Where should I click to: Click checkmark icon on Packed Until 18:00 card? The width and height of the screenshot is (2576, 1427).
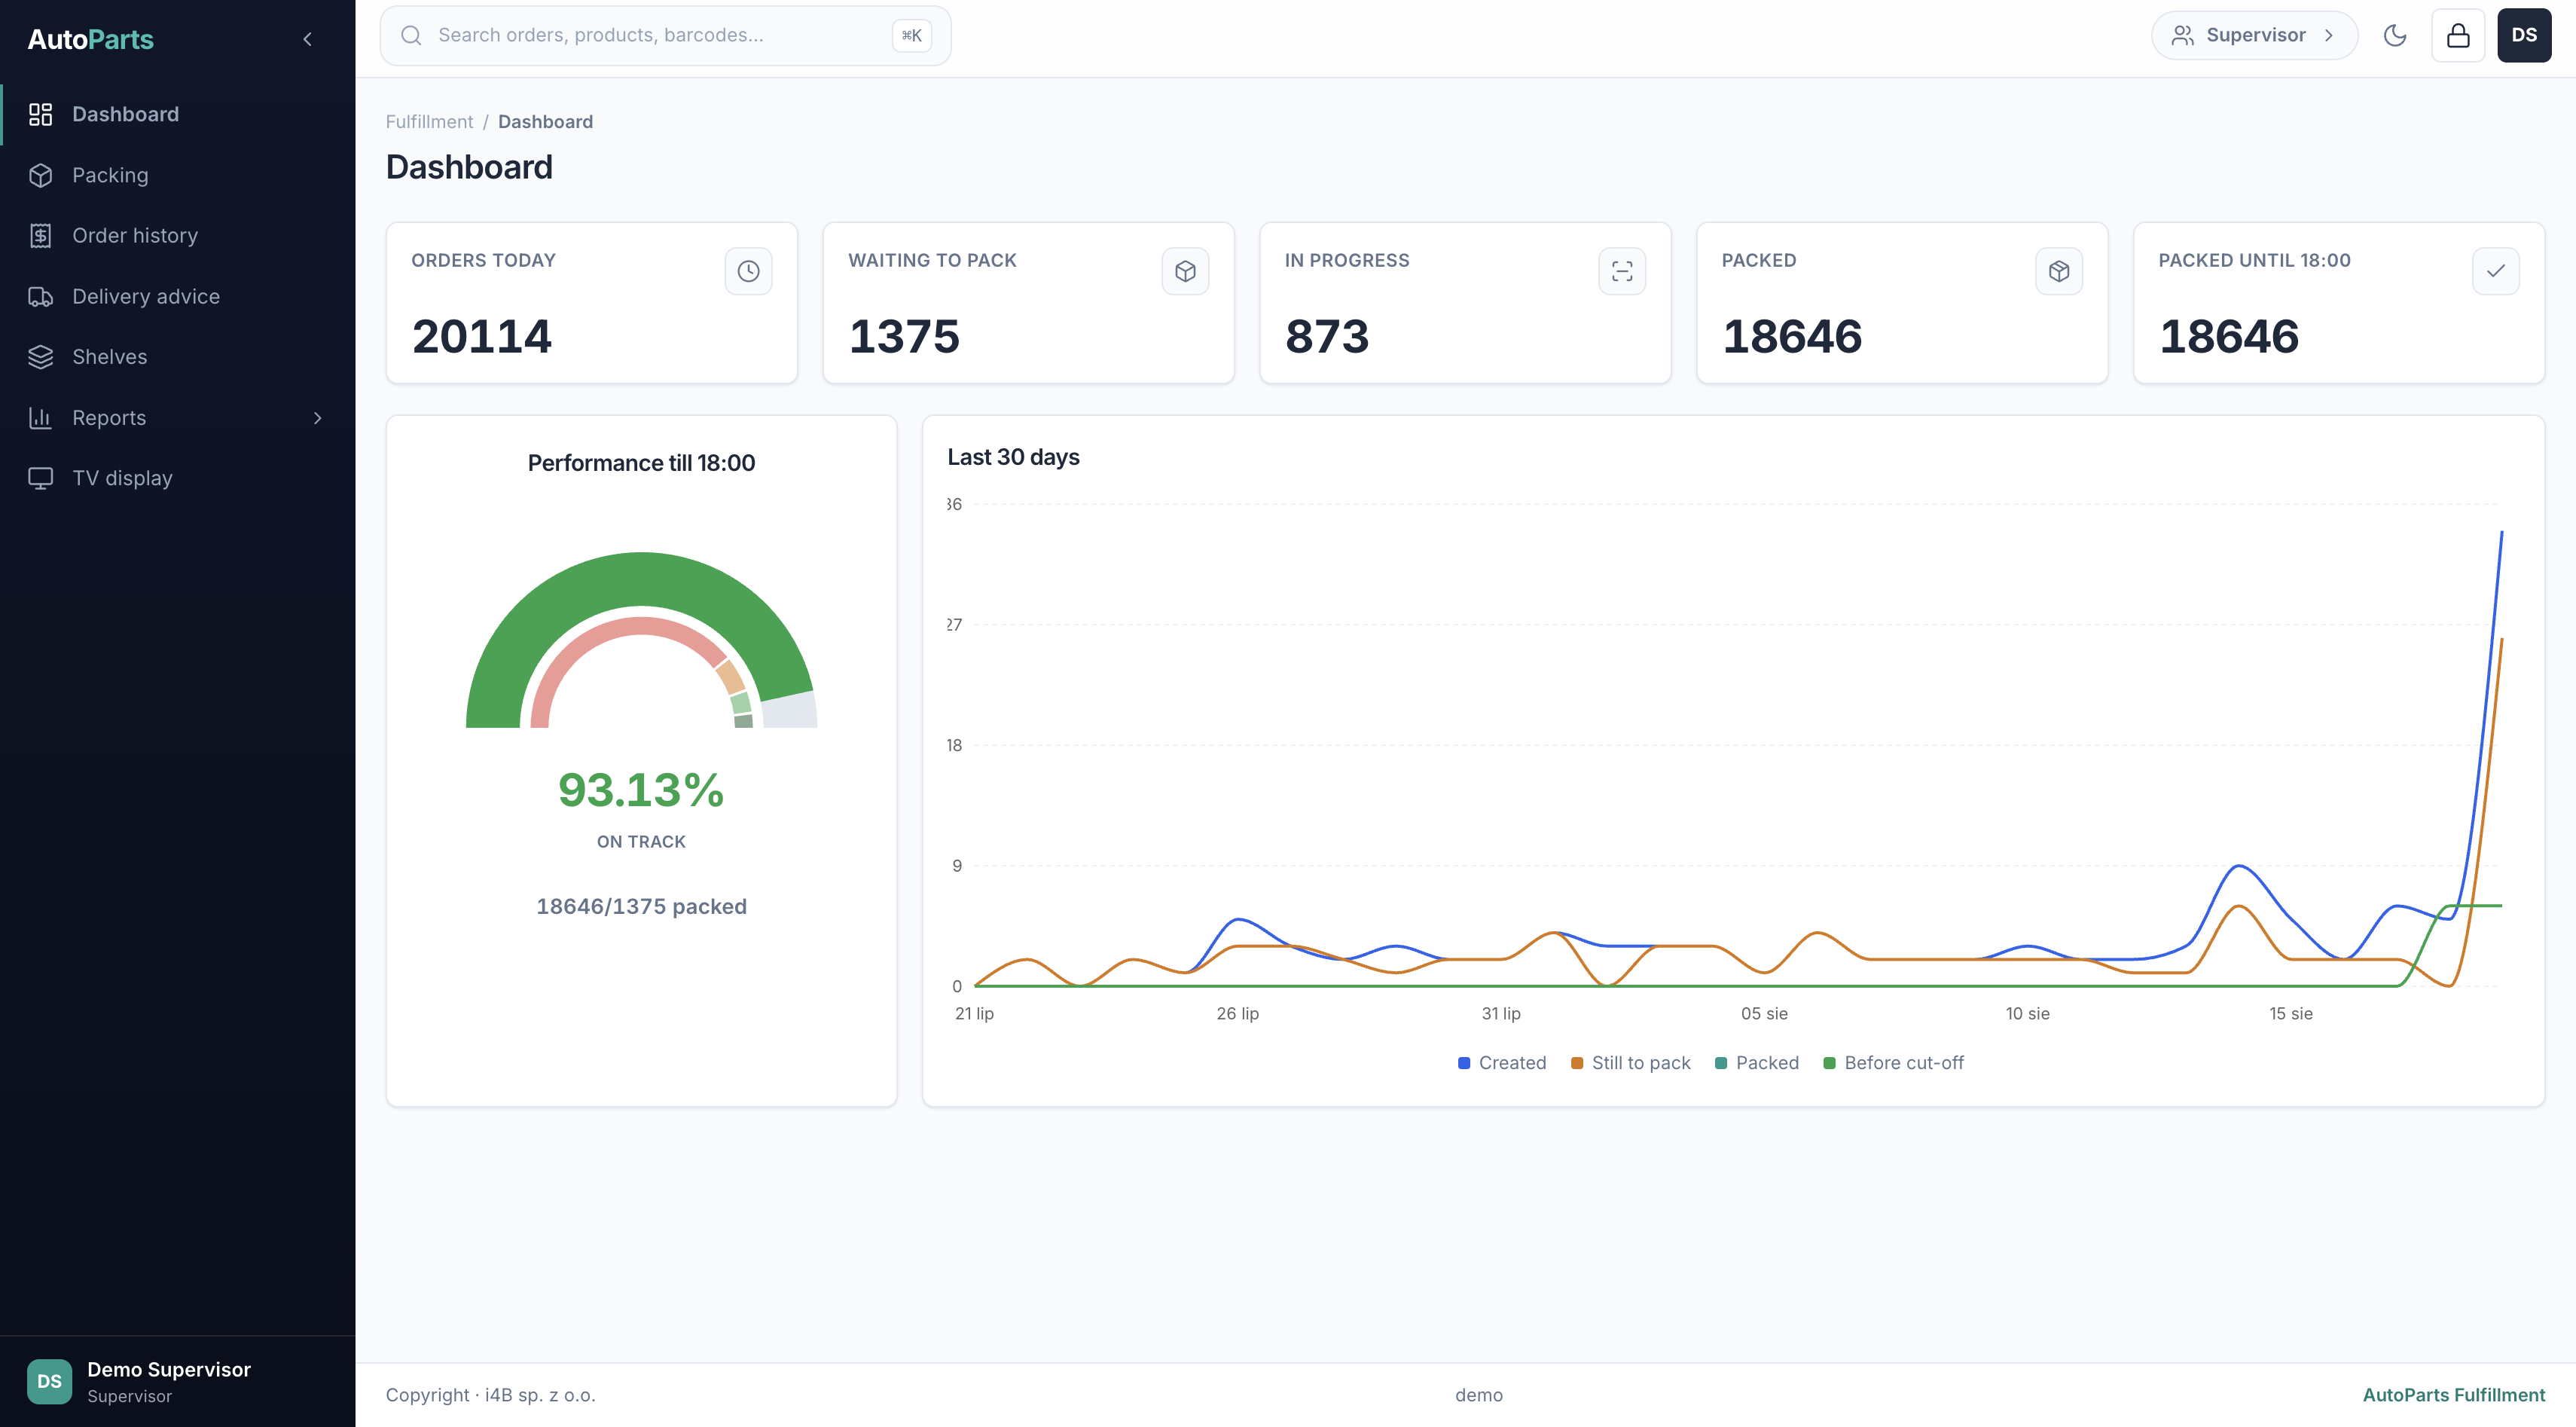click(2496, 271)
